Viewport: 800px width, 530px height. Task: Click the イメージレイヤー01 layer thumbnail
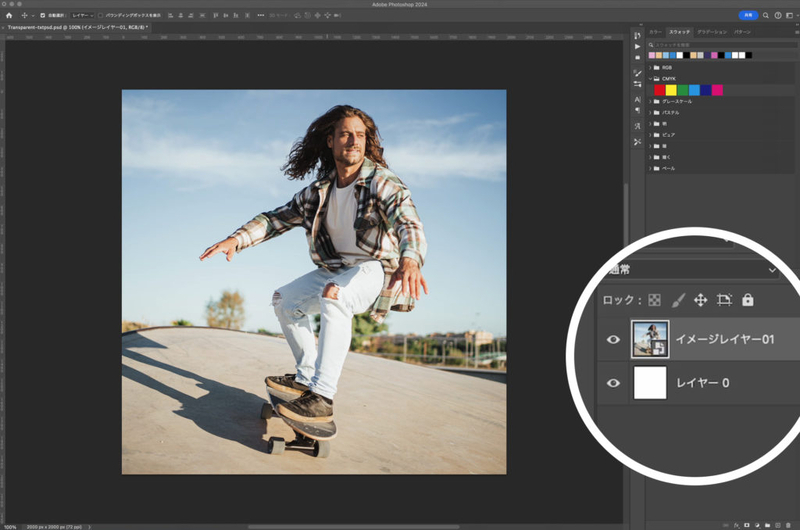point(650,339)
